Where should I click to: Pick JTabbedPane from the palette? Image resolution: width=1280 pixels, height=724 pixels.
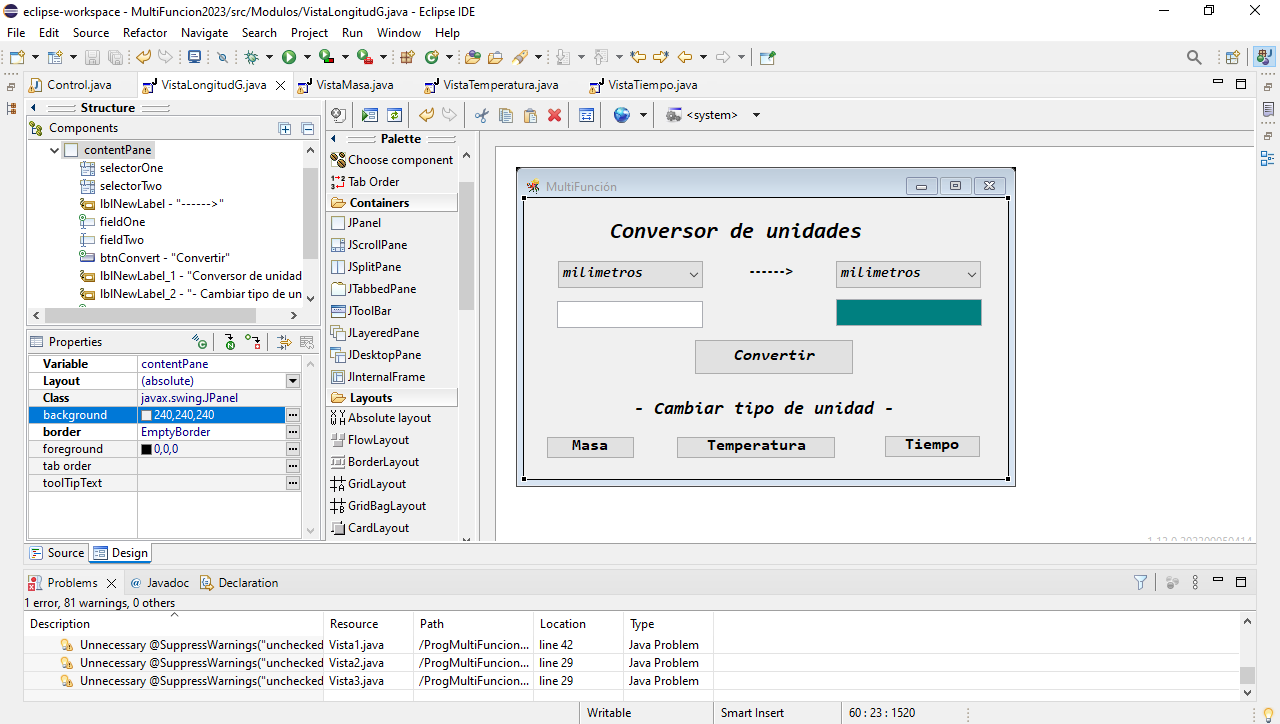pyautogui.click(x=374, y=289)
